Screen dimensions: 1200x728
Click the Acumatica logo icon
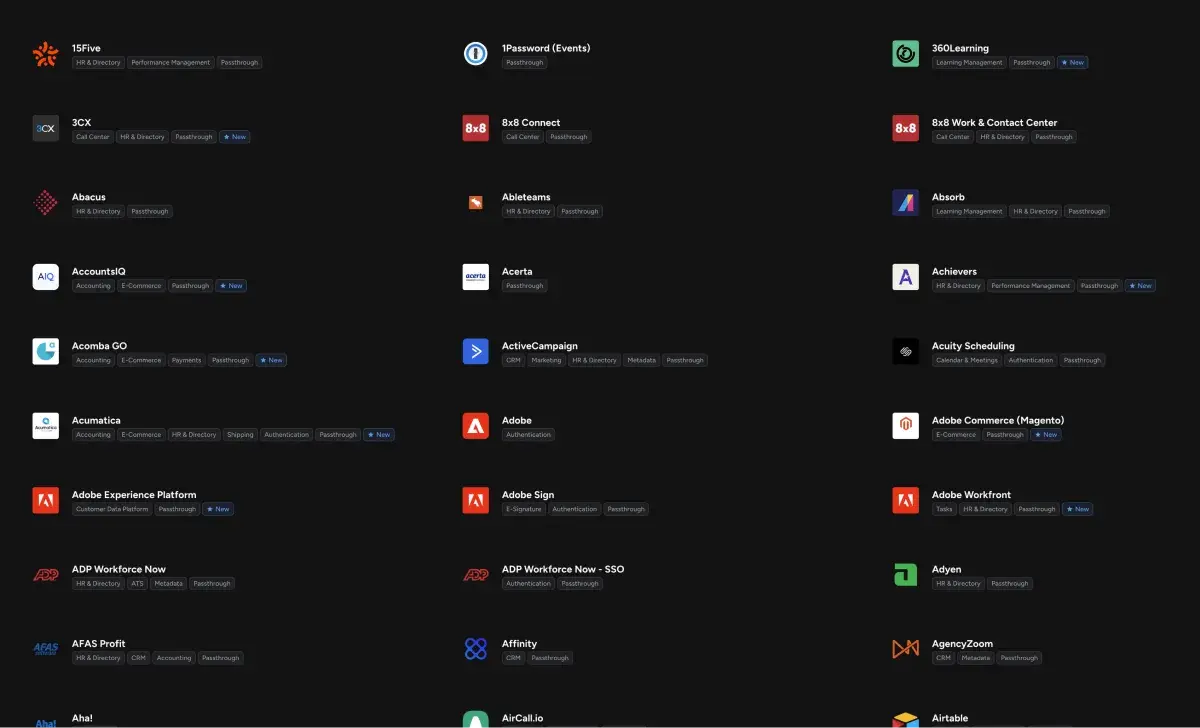(x=46, y=426)
